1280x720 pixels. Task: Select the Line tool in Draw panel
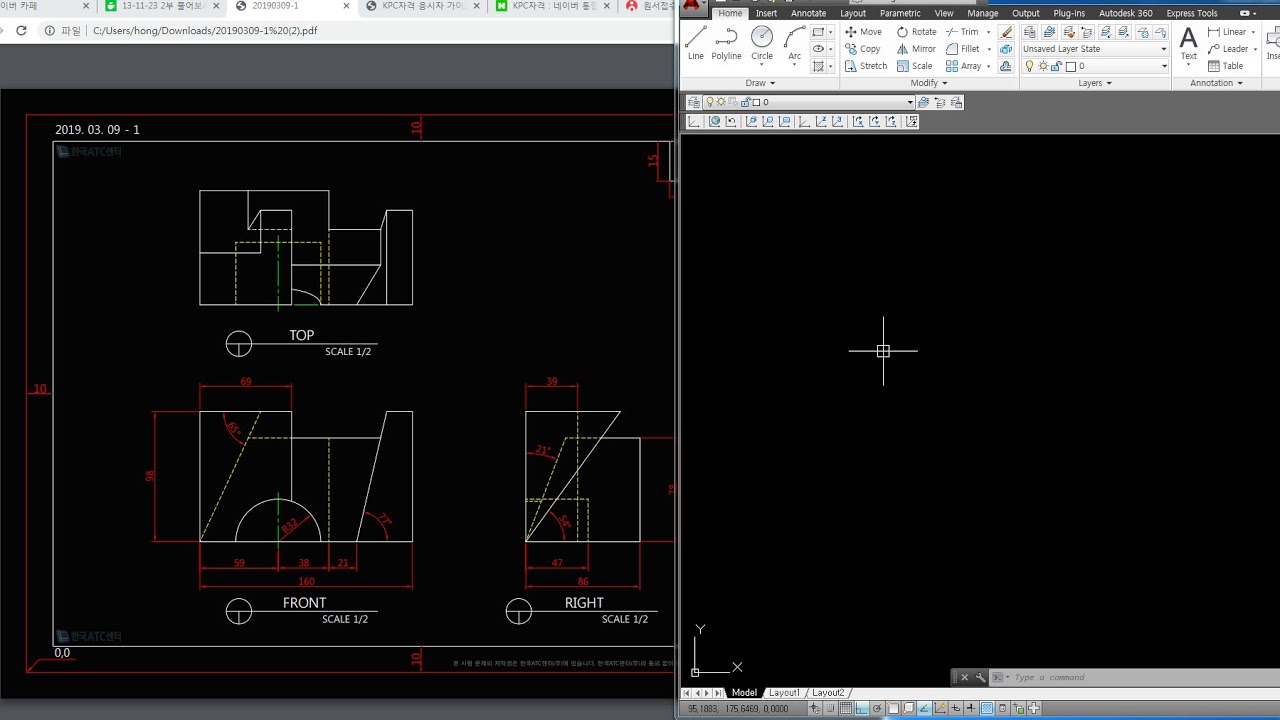click(x=696, y=44)
